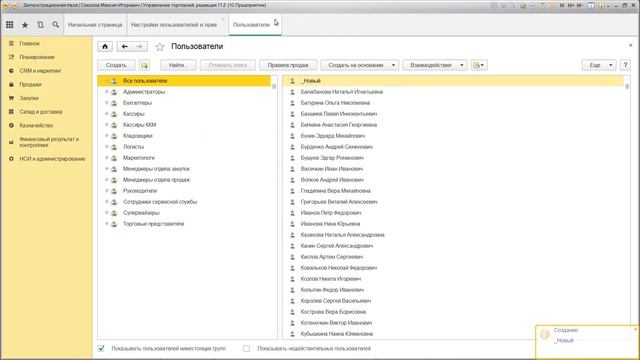Click CRM и маркетинг section icon
Viewport: 640px width, 360px height.
11,71
